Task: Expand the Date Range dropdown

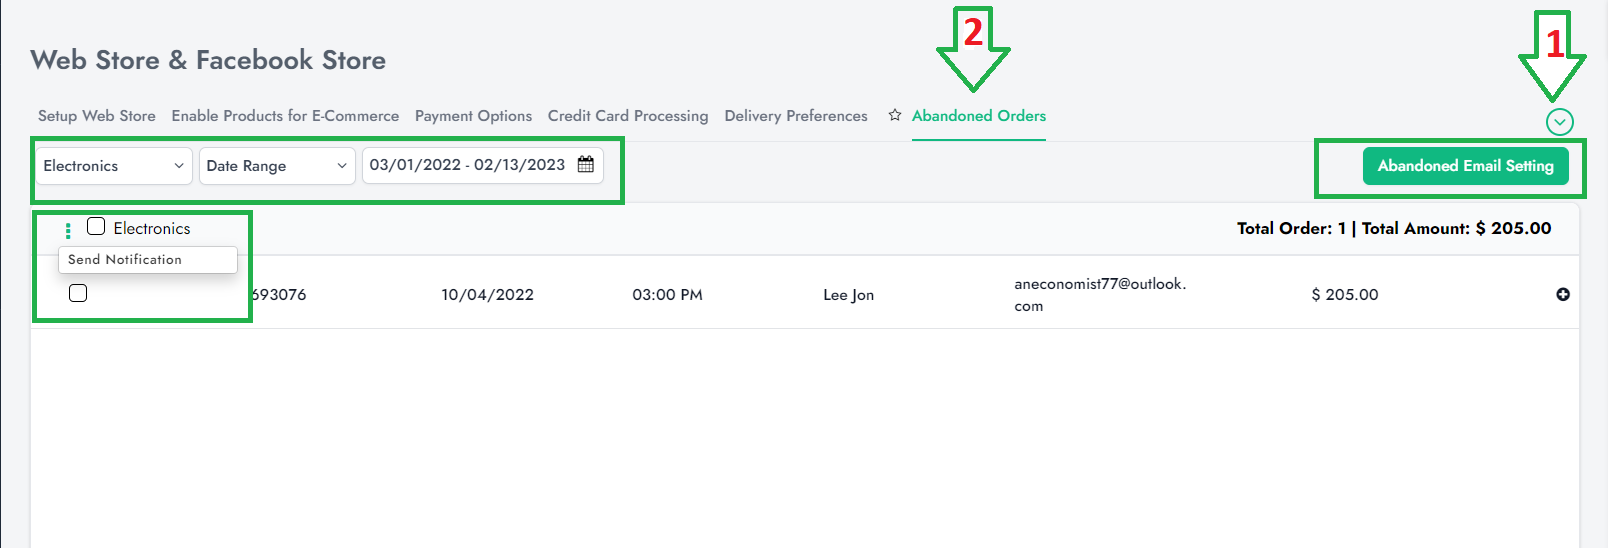Action: (276, 166)
